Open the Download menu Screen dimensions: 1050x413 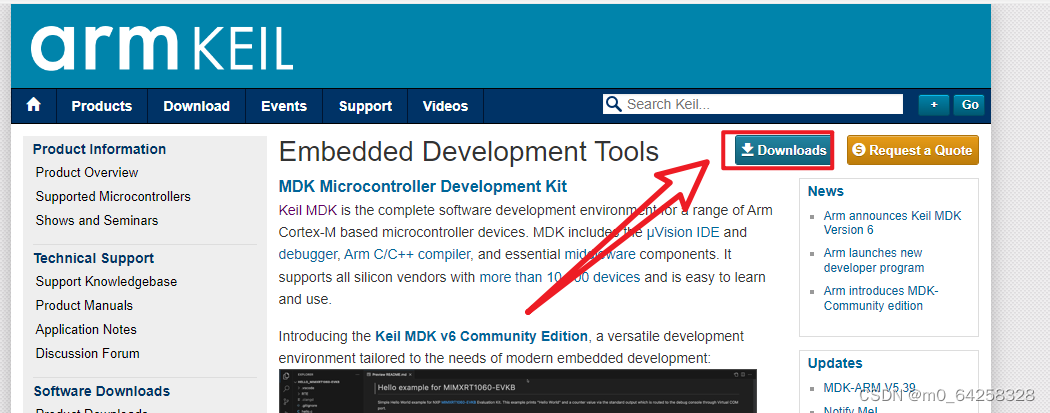[196, 106]
